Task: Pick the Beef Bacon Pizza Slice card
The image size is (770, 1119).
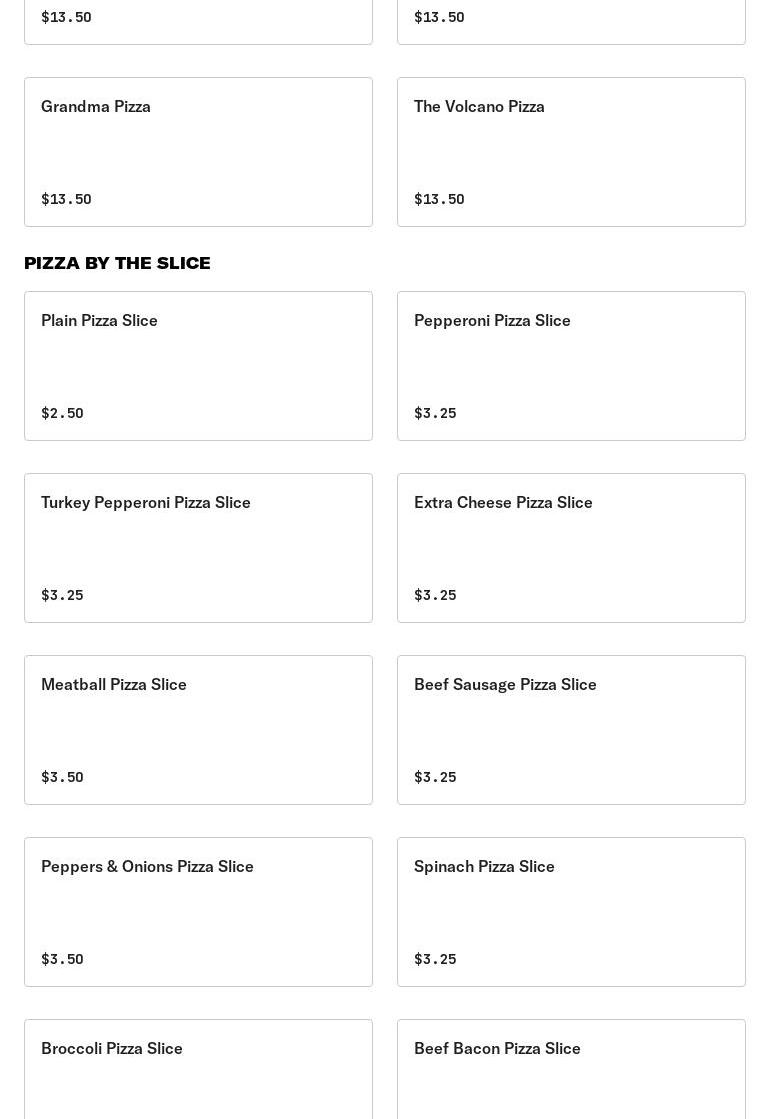Action: 571,1070
